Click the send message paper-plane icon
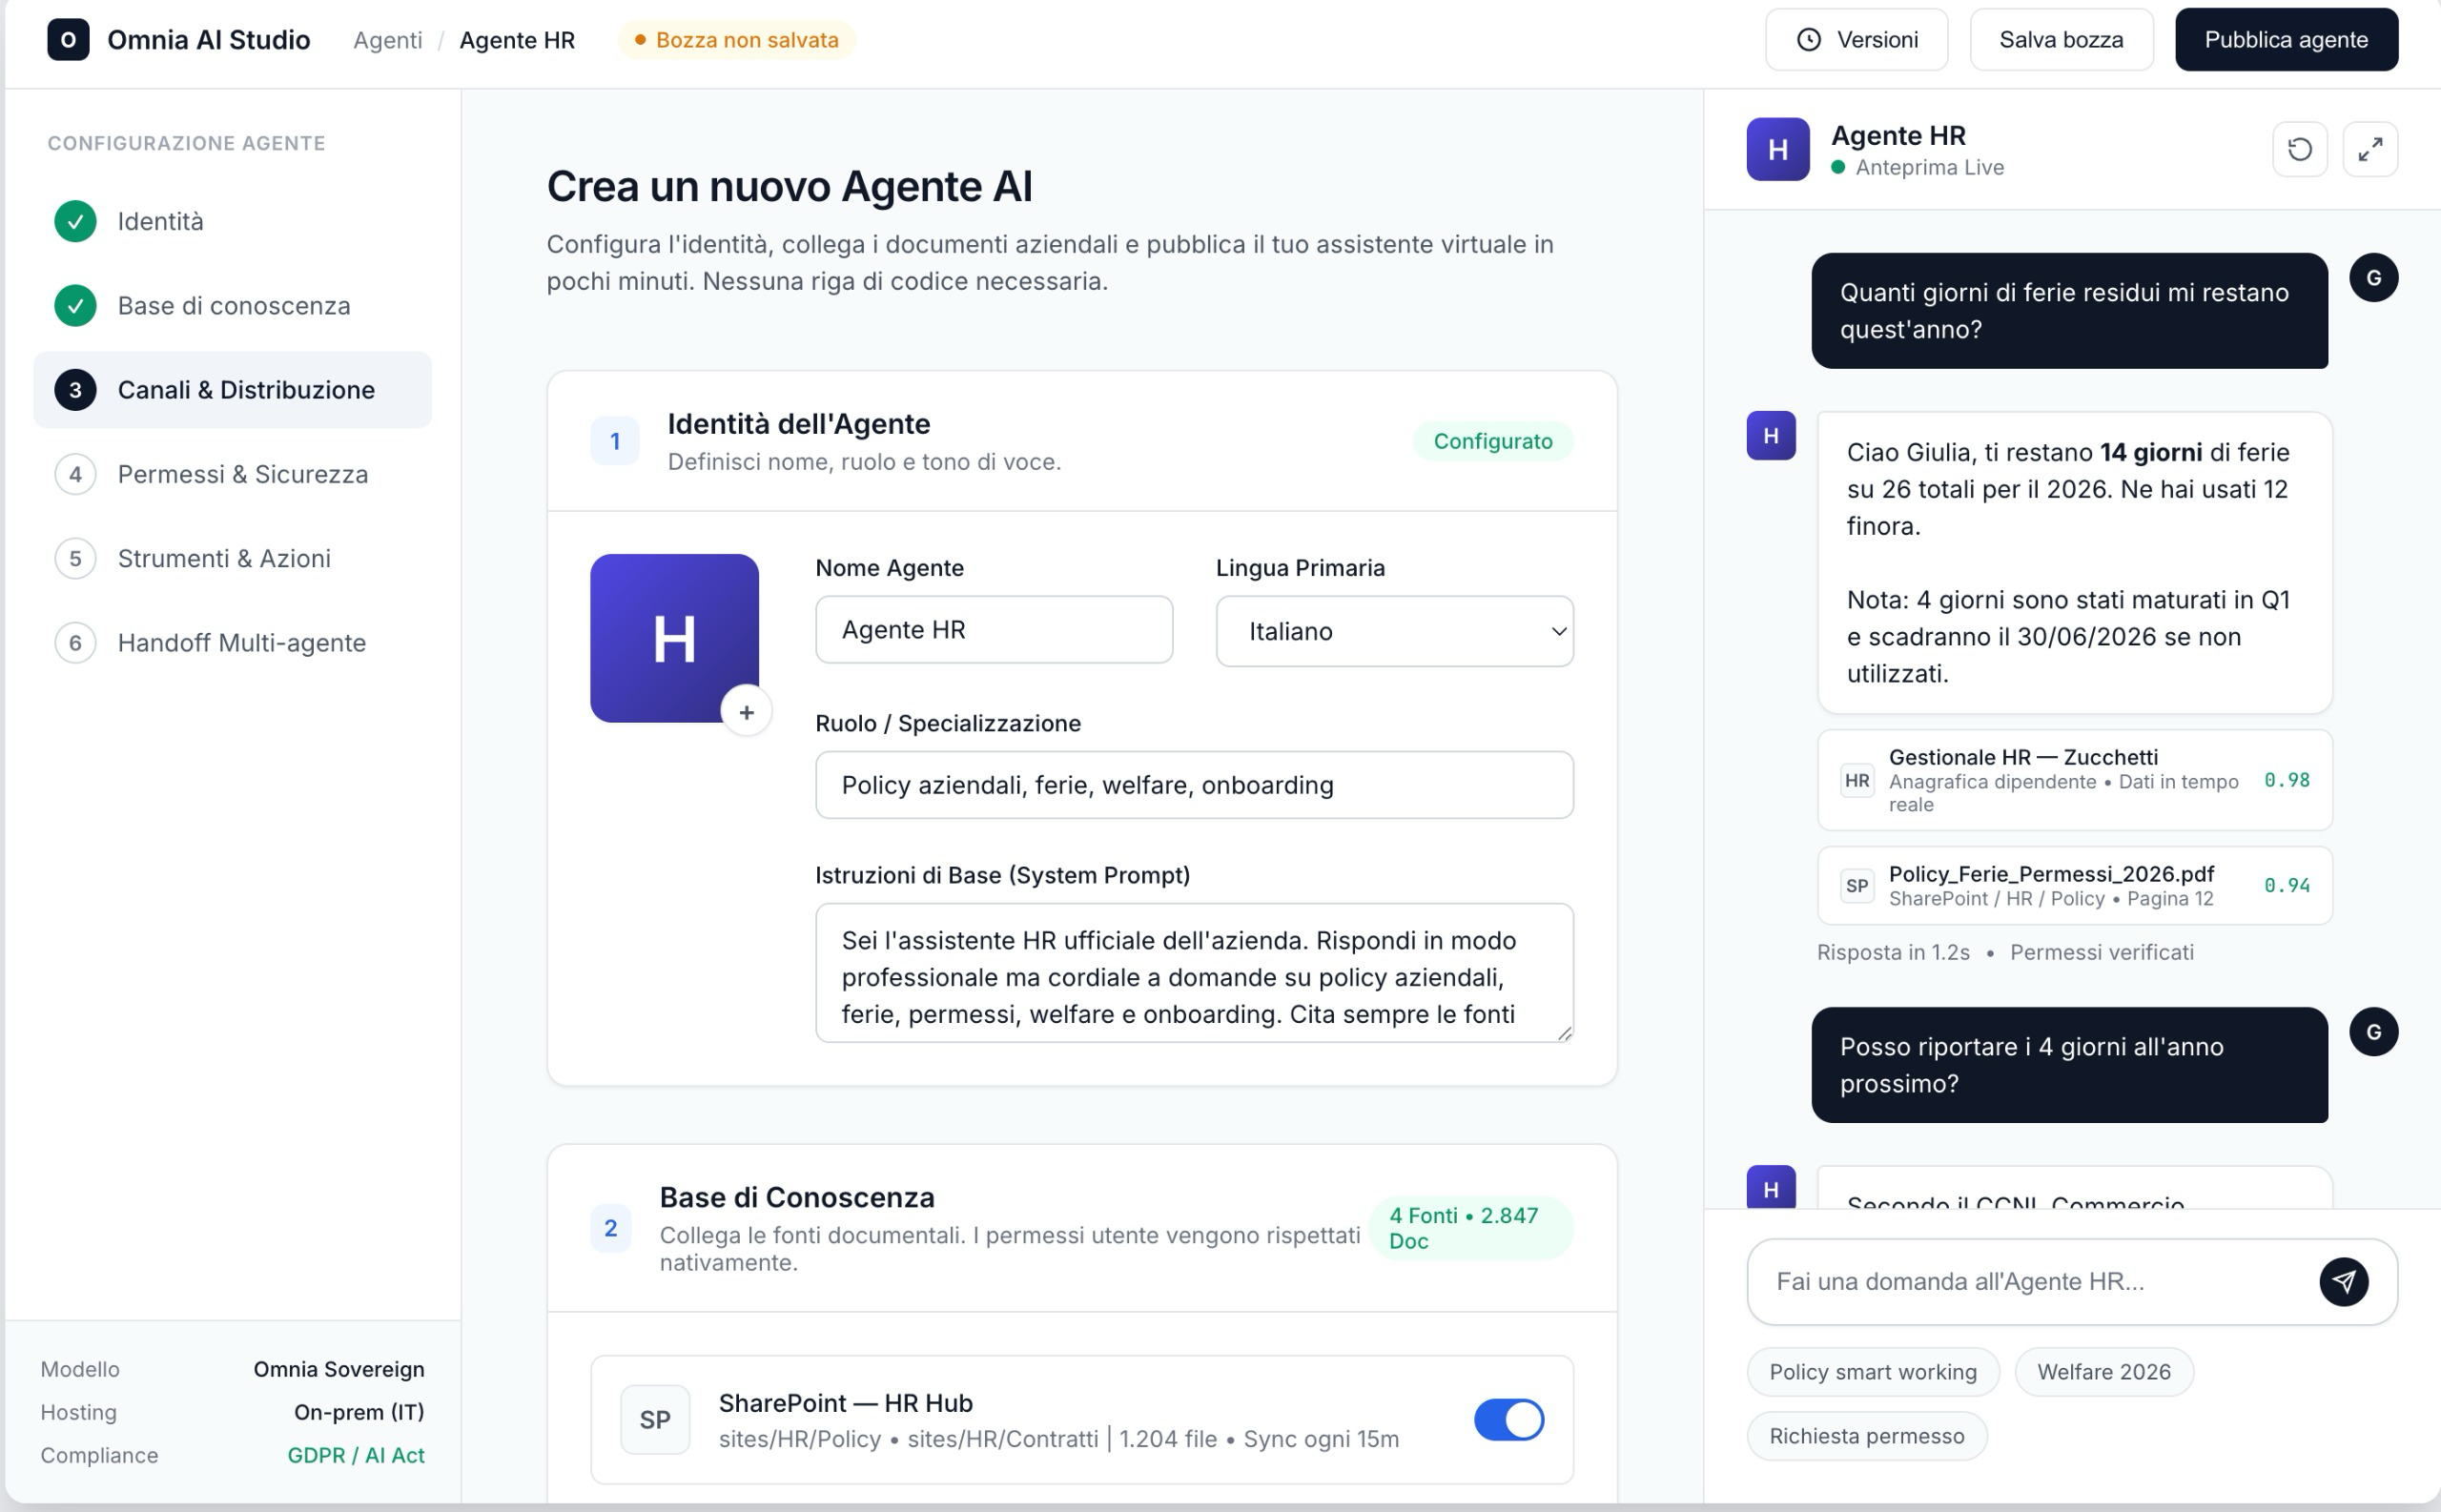 2344,1282
